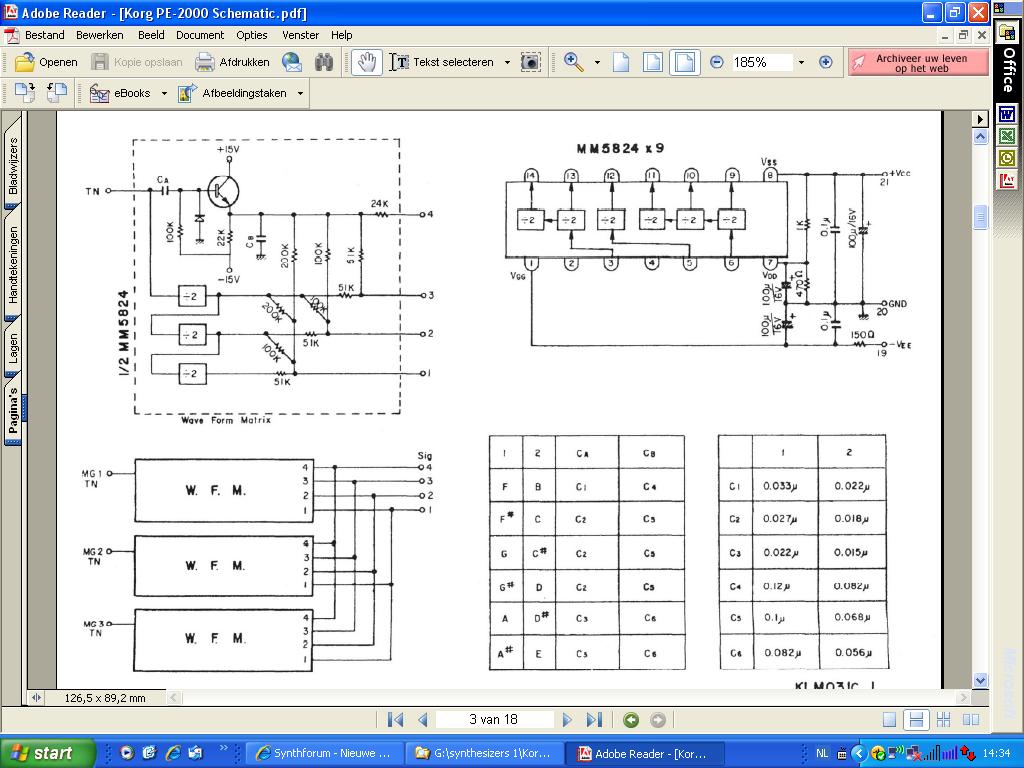Expand hidden system tray icons

[x=859, y=753]
